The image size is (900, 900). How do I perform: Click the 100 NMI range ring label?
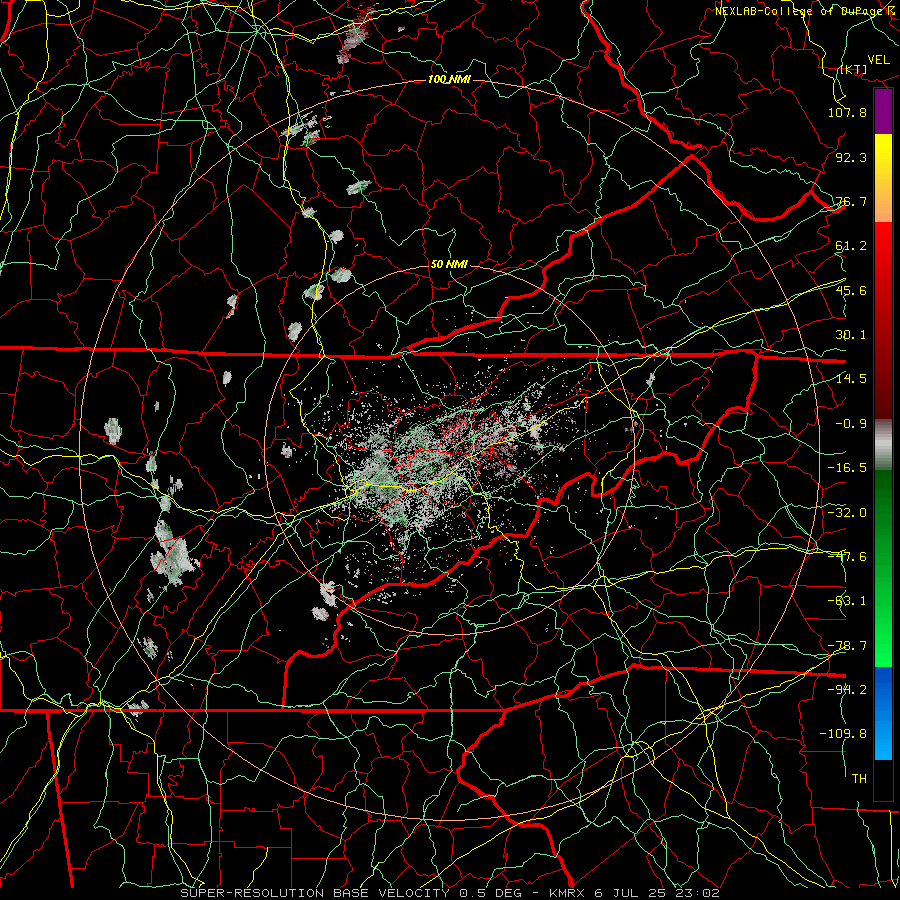(449, 79)
